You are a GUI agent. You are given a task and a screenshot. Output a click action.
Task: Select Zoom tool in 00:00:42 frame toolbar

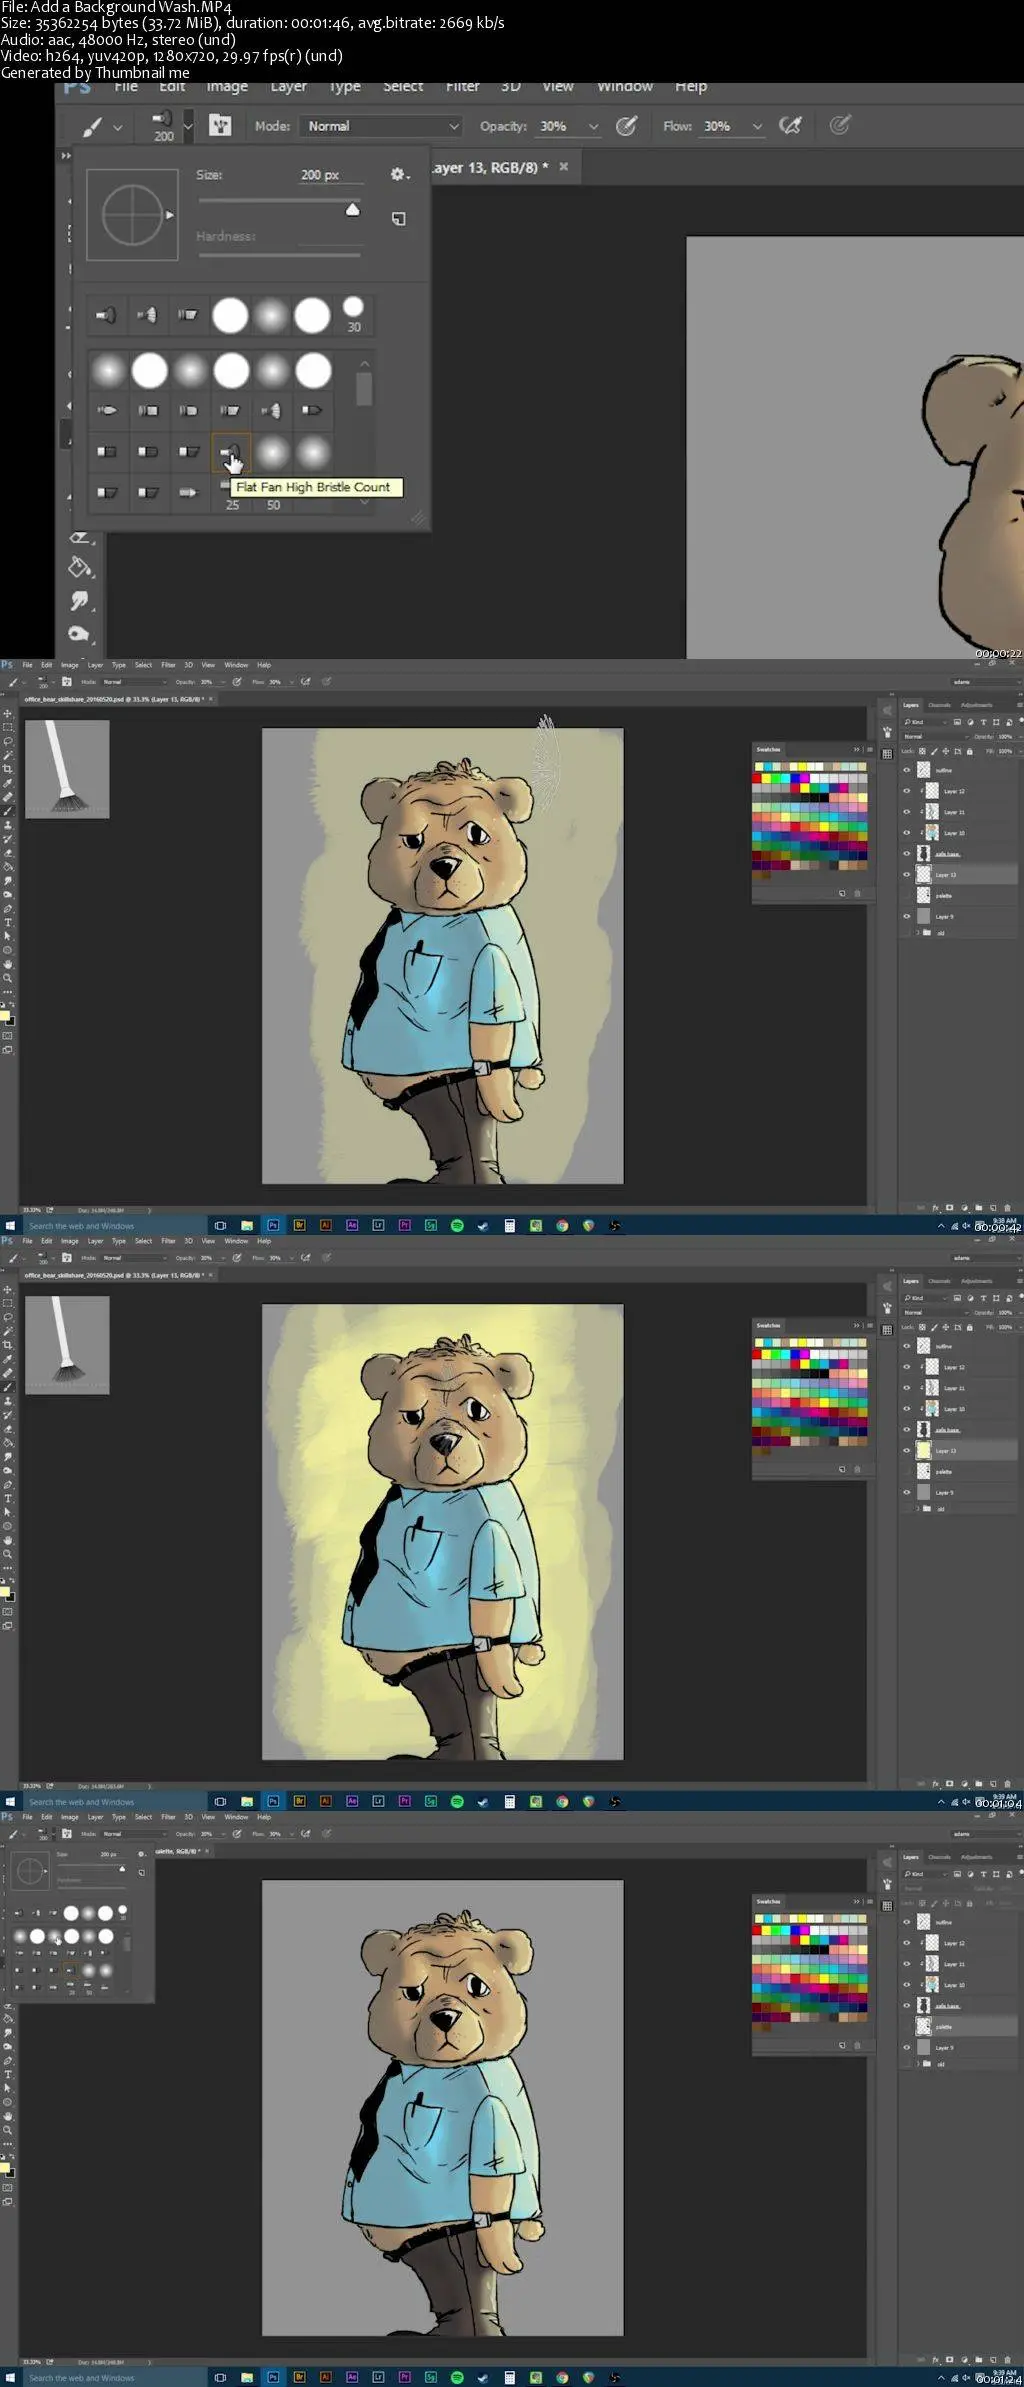[x=8, y=979]
